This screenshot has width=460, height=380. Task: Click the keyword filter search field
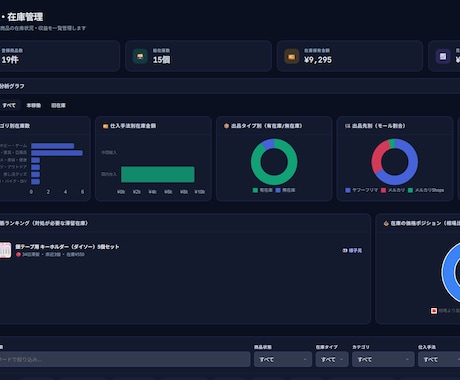pos(125,359)
